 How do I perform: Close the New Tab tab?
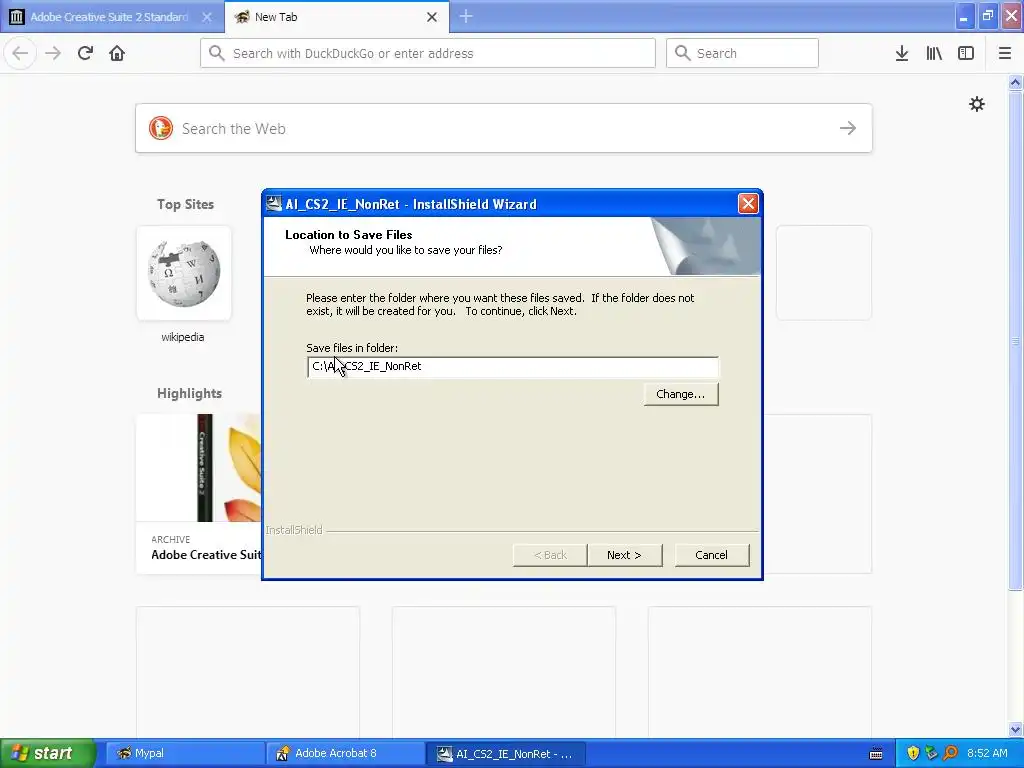[x=432, y=17]
